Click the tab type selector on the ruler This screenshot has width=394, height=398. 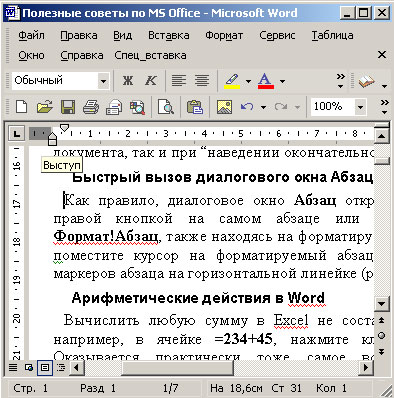(x=16, y=134)
